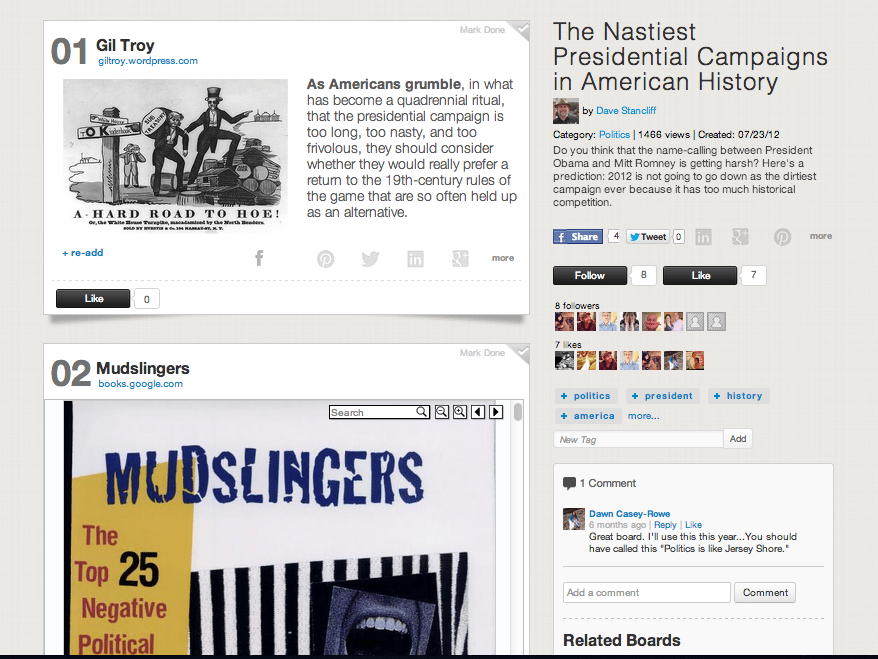
Task: Mark Done checkmark for Gil Troy item
Action: tap(521, 29)
